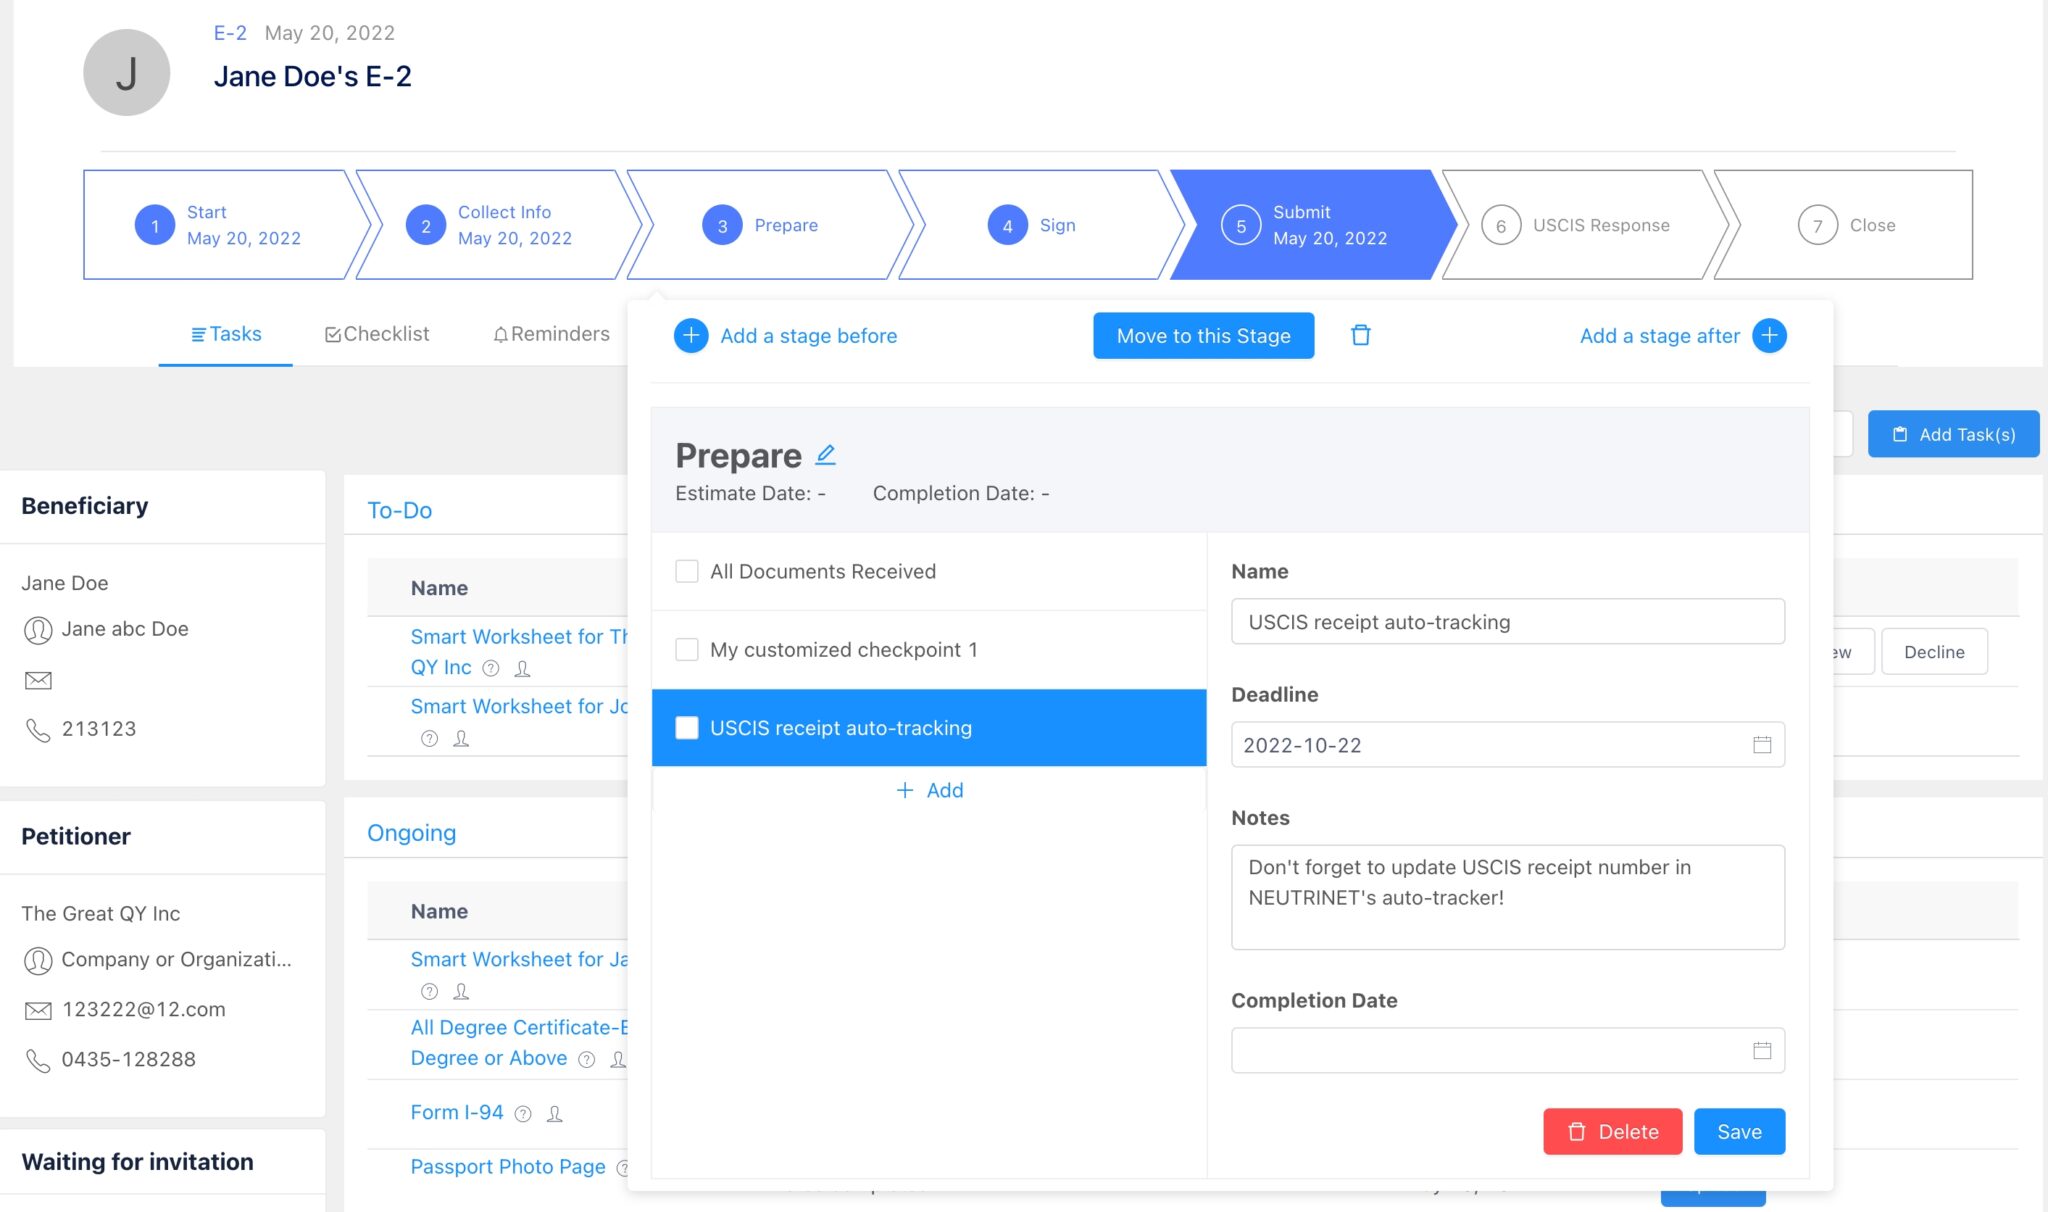Switch to the Checklist tab
This screenshot has height=1212, width=2048.
[377, 334]
